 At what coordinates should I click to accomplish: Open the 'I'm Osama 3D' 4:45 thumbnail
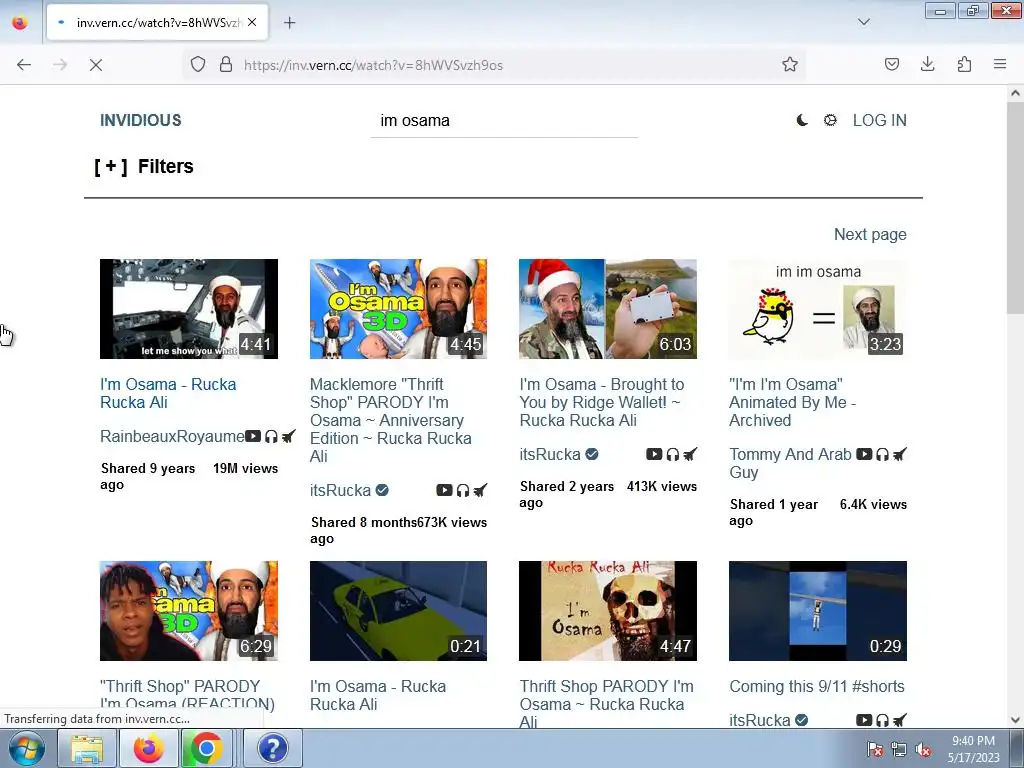[x=398, y=309]
